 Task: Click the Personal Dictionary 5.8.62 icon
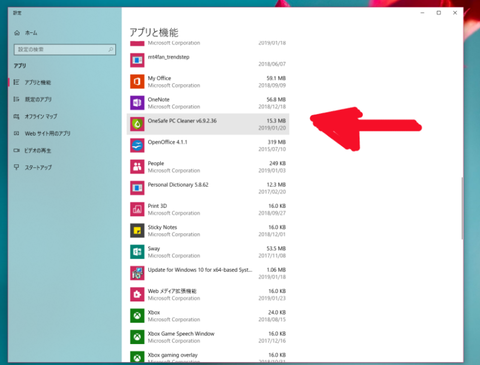[137, 188]
